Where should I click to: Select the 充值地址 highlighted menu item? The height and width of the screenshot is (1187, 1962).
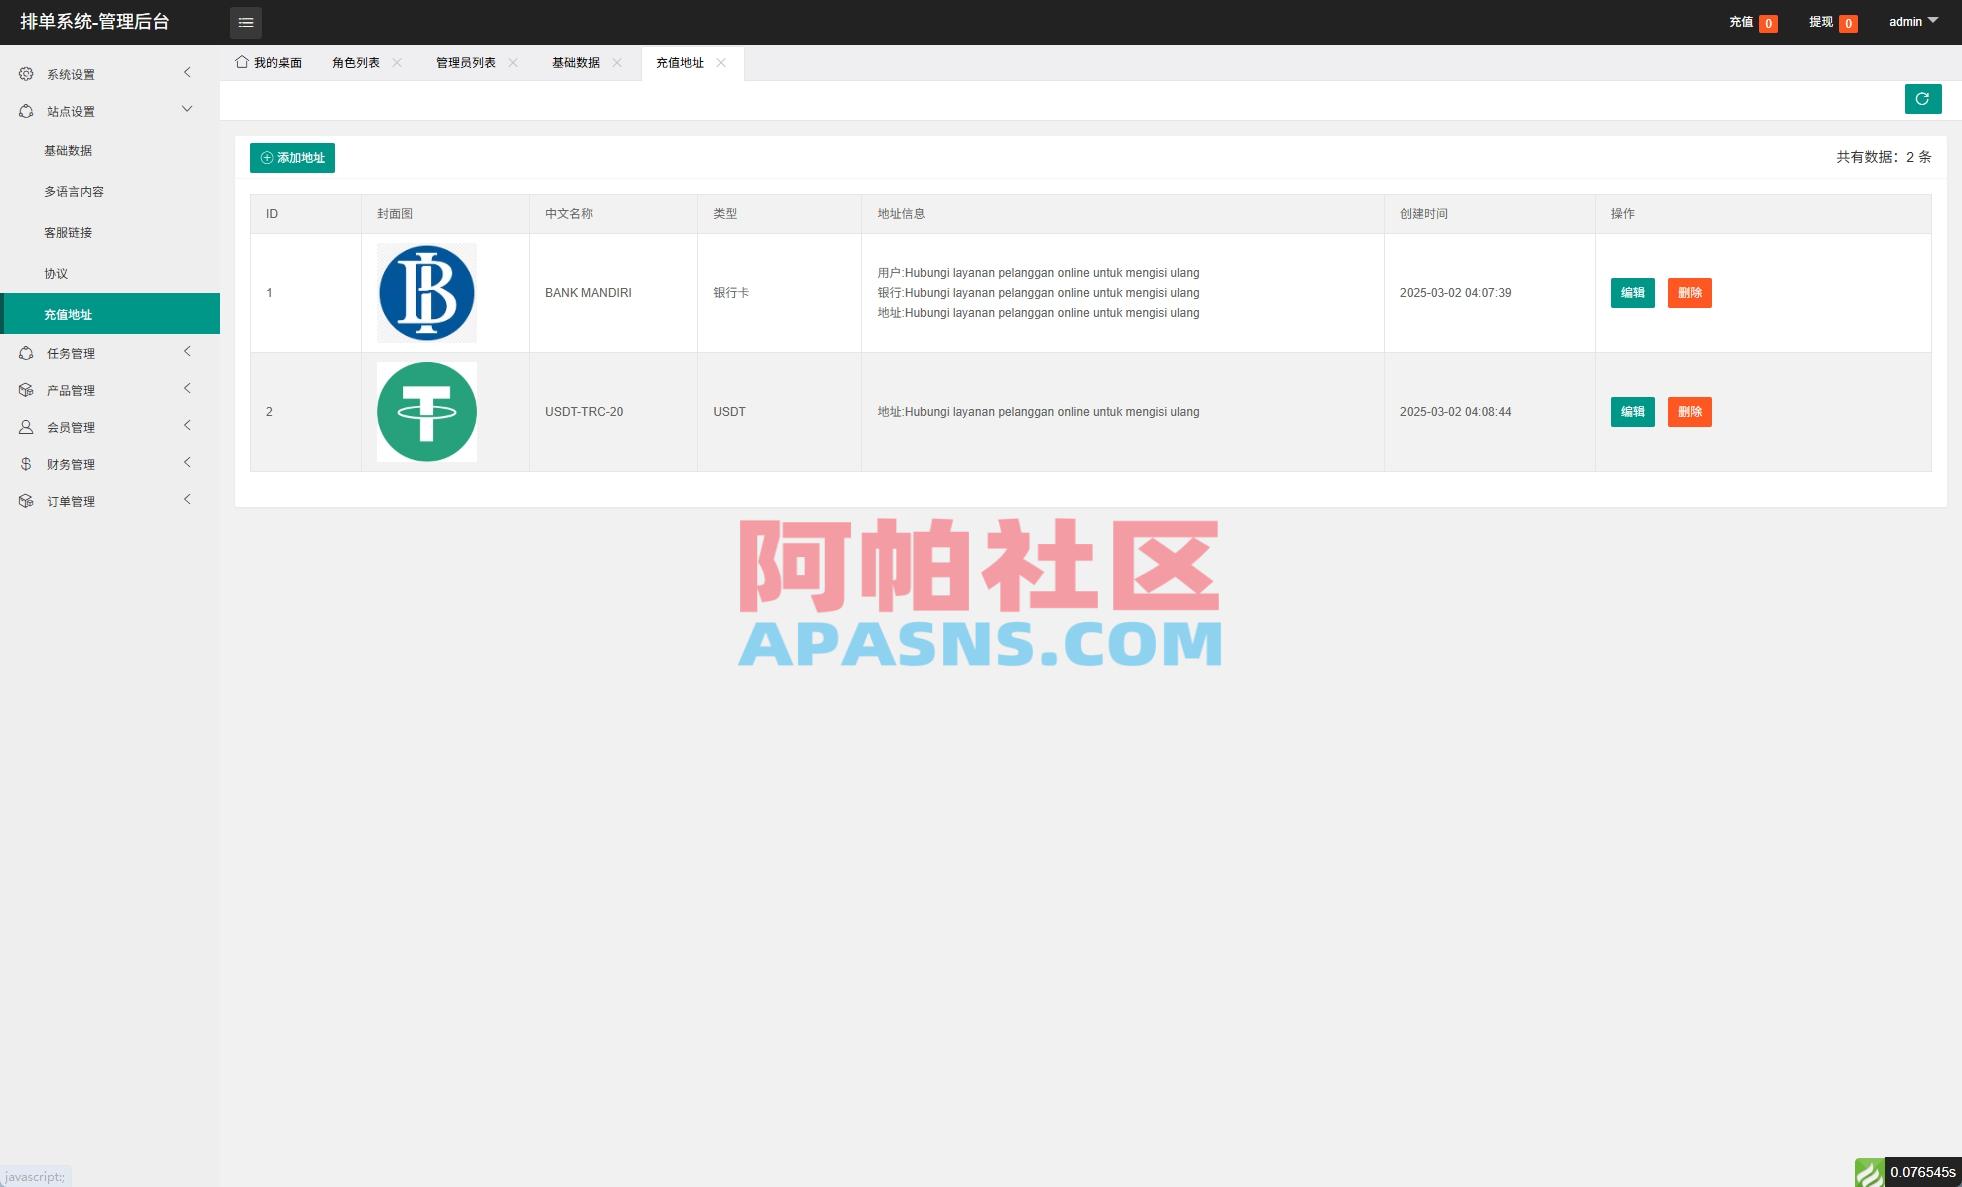click(x=67, y=313)
